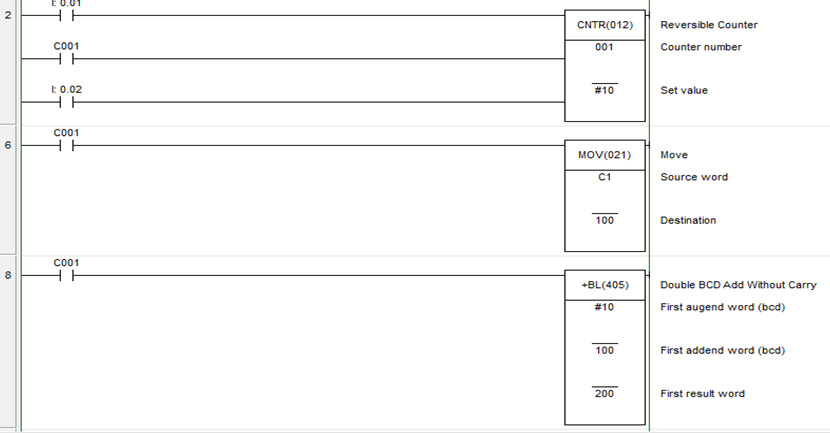Click rung number 2 in the margin
Image resolution: width=830 pixels, height=433 pixels.
pyautogui.click(x=9, y=15)
